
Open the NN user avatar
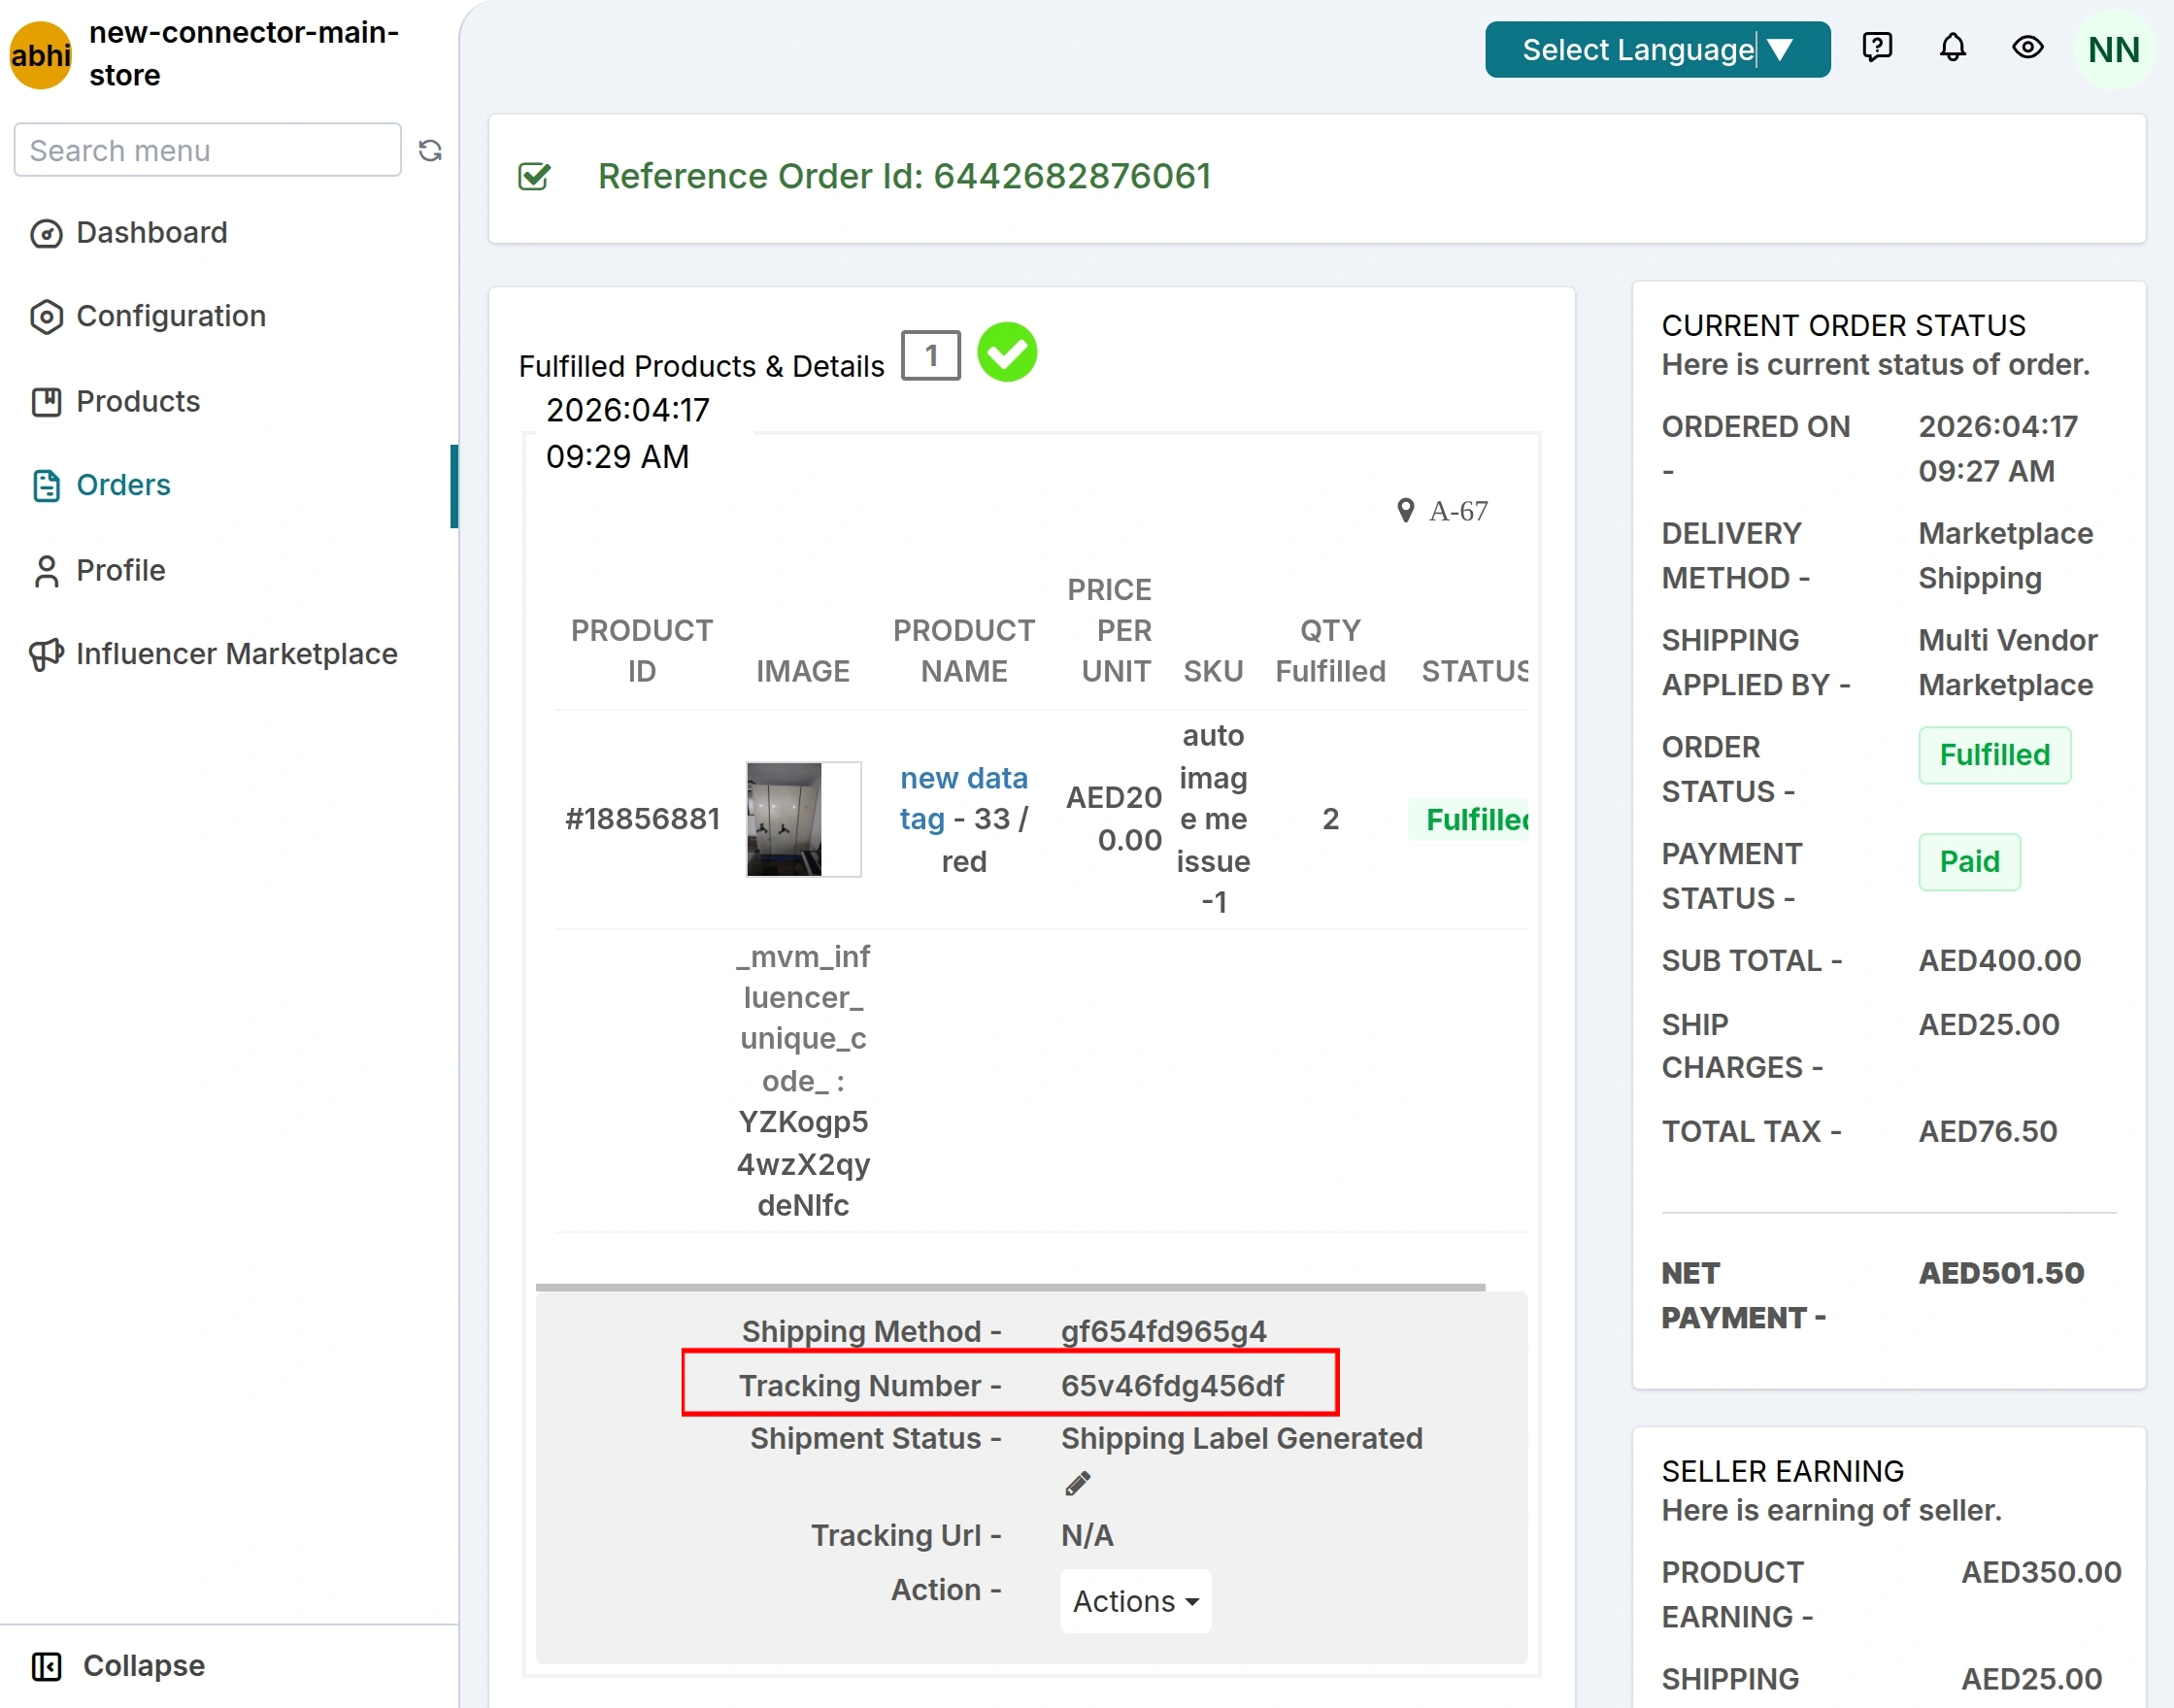point(2113,50)
